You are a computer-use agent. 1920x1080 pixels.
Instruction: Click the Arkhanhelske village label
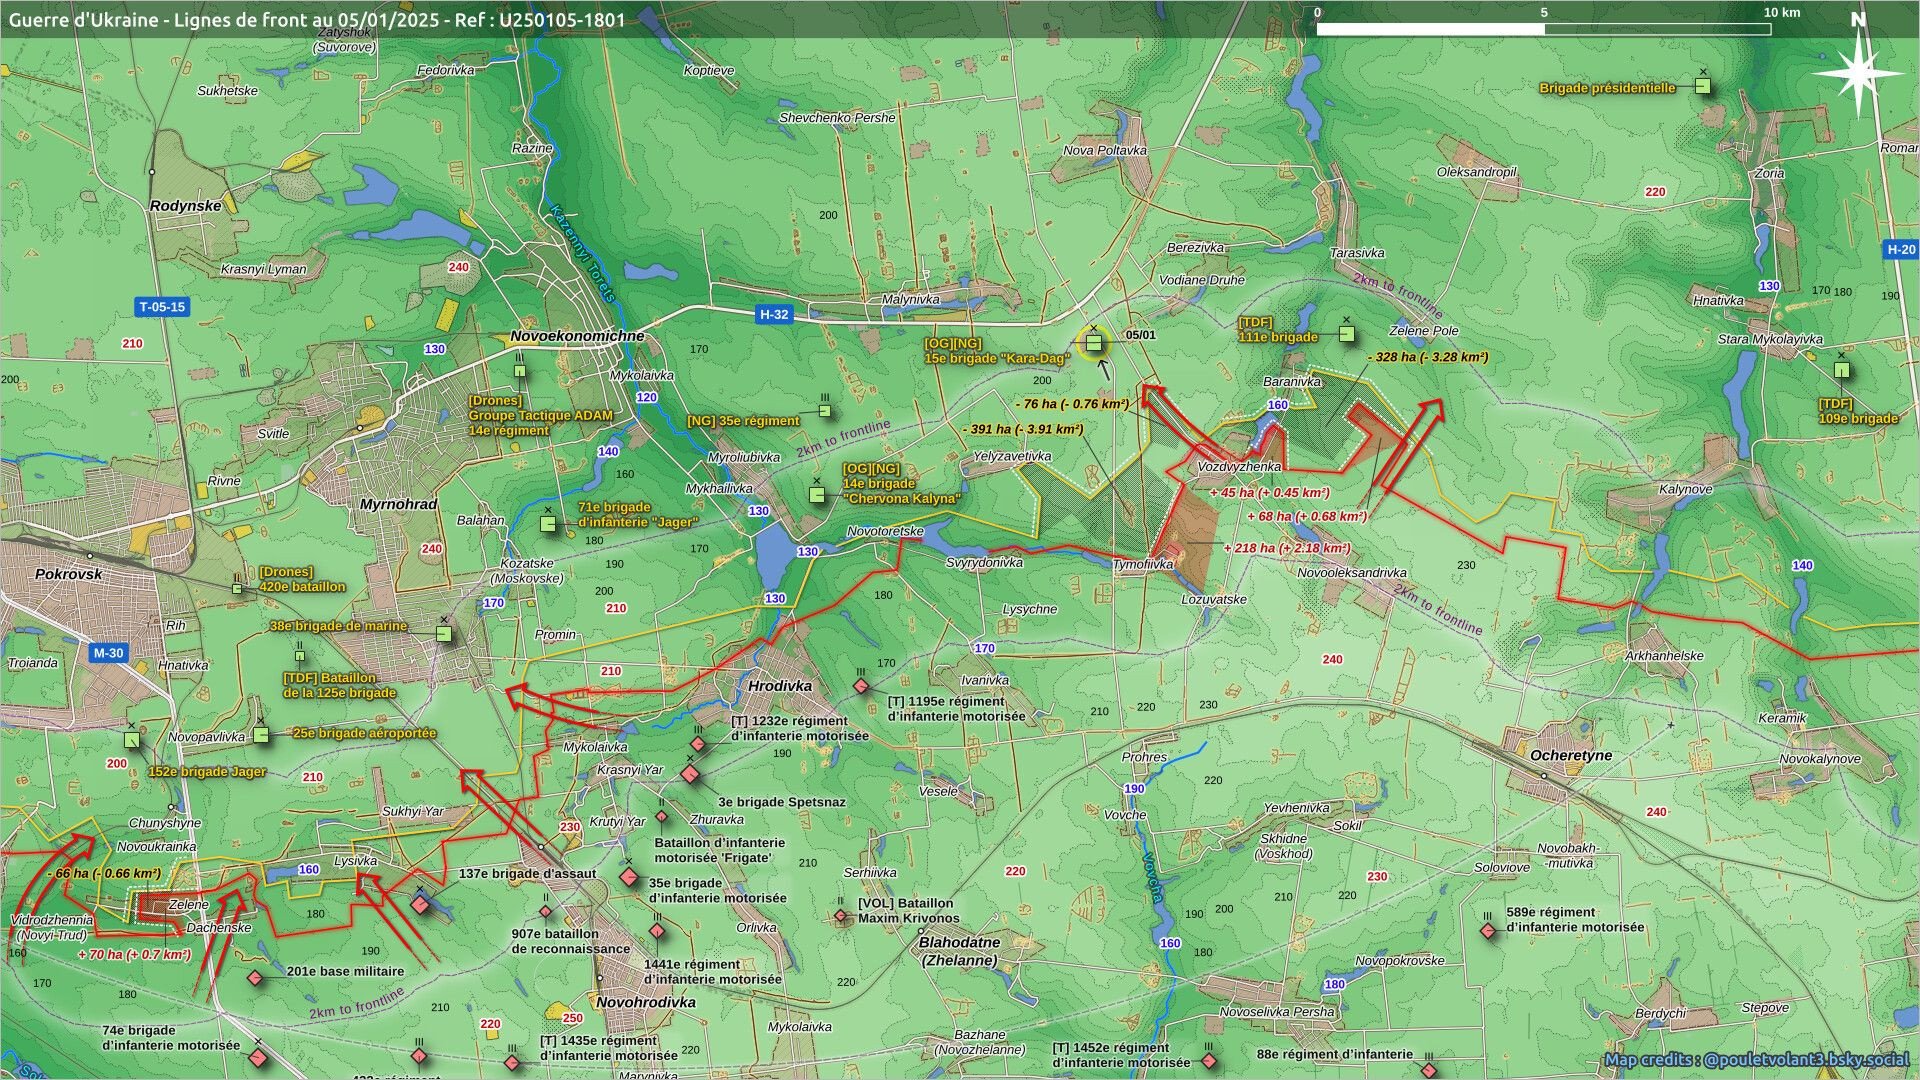[x=1664, y=656]
